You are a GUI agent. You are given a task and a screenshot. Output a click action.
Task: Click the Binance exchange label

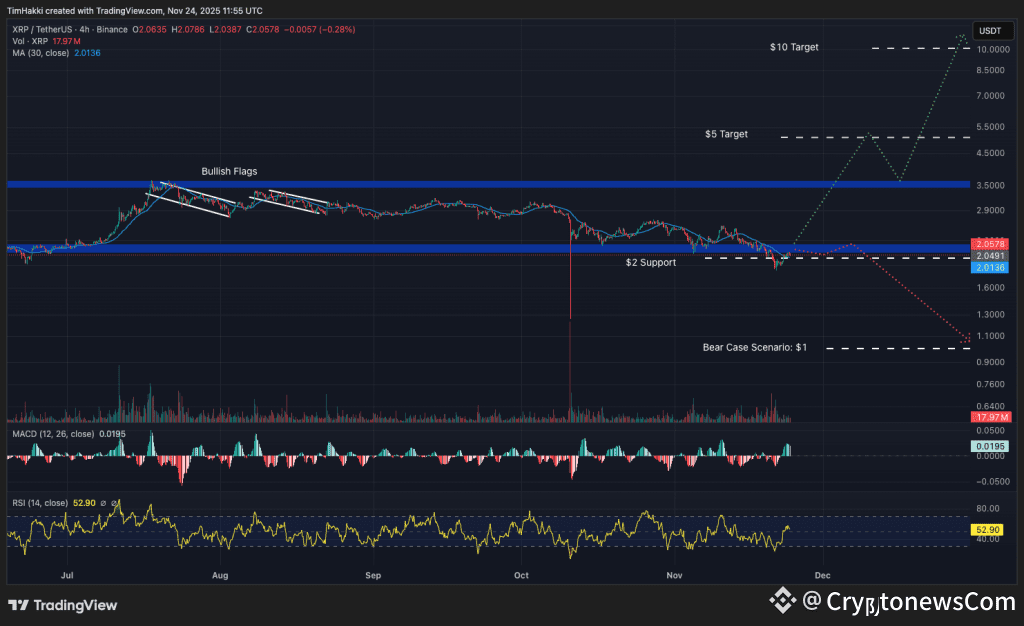(x=113, y=30)
